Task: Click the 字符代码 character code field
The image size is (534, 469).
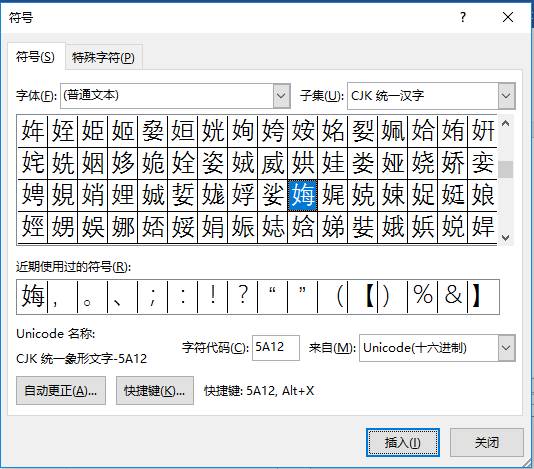Action: click(x=276, y=348)
